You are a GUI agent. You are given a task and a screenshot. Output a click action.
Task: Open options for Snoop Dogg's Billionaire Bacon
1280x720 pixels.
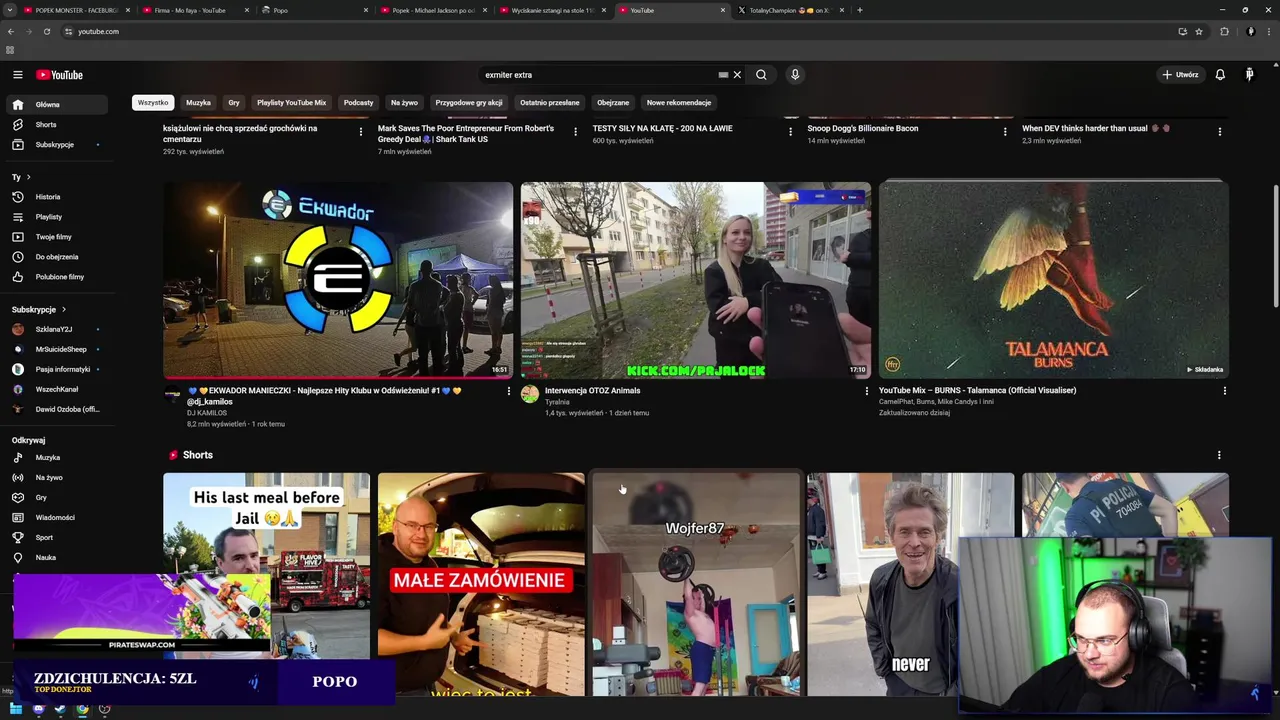coord(1005,131)
